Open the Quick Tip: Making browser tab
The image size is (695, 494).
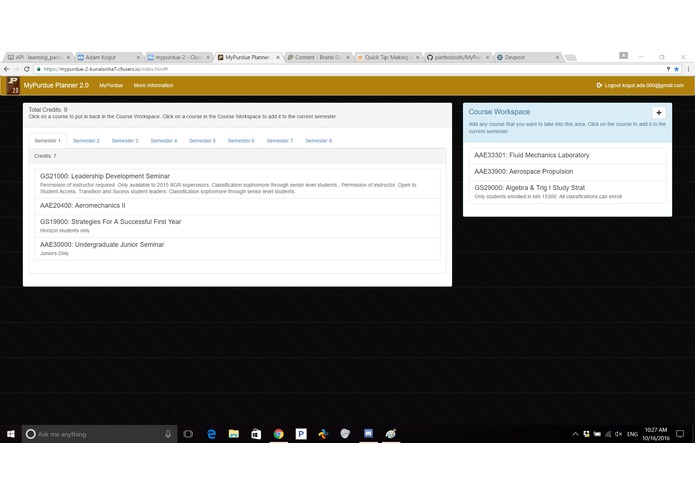388,57
